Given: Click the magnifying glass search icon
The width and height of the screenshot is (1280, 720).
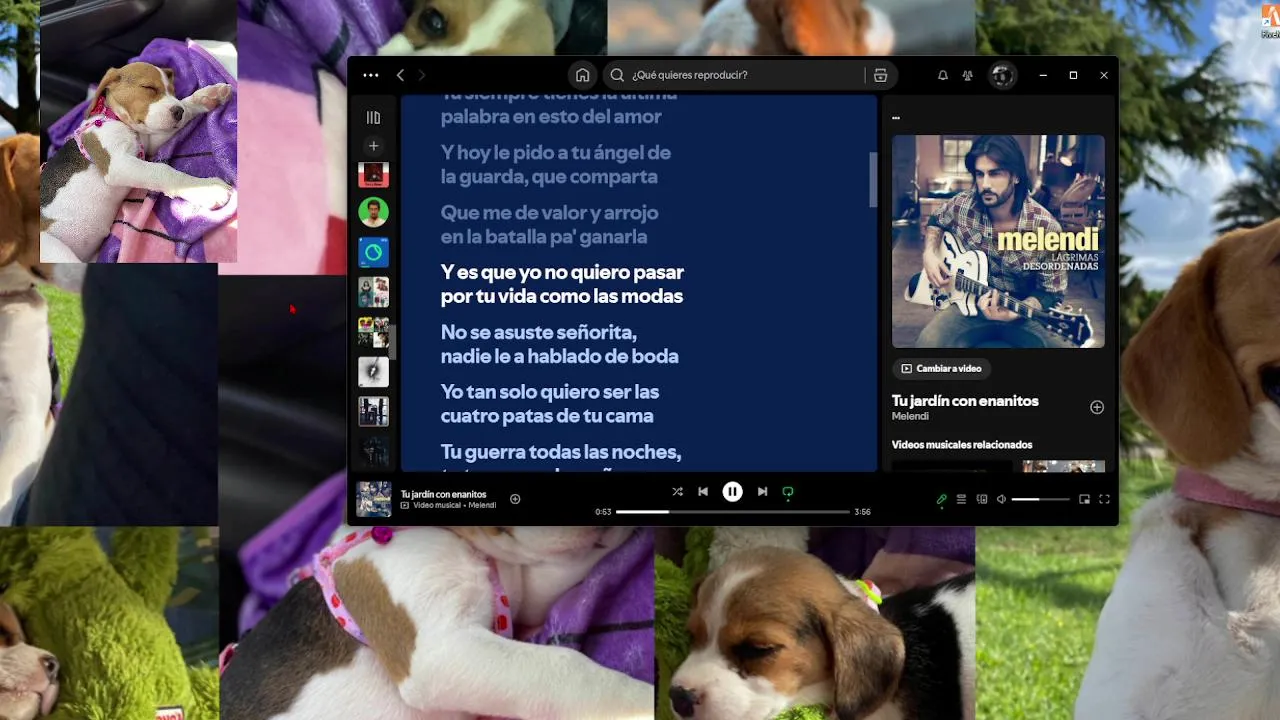Looking at the screenshot, I should coord(617,75).
